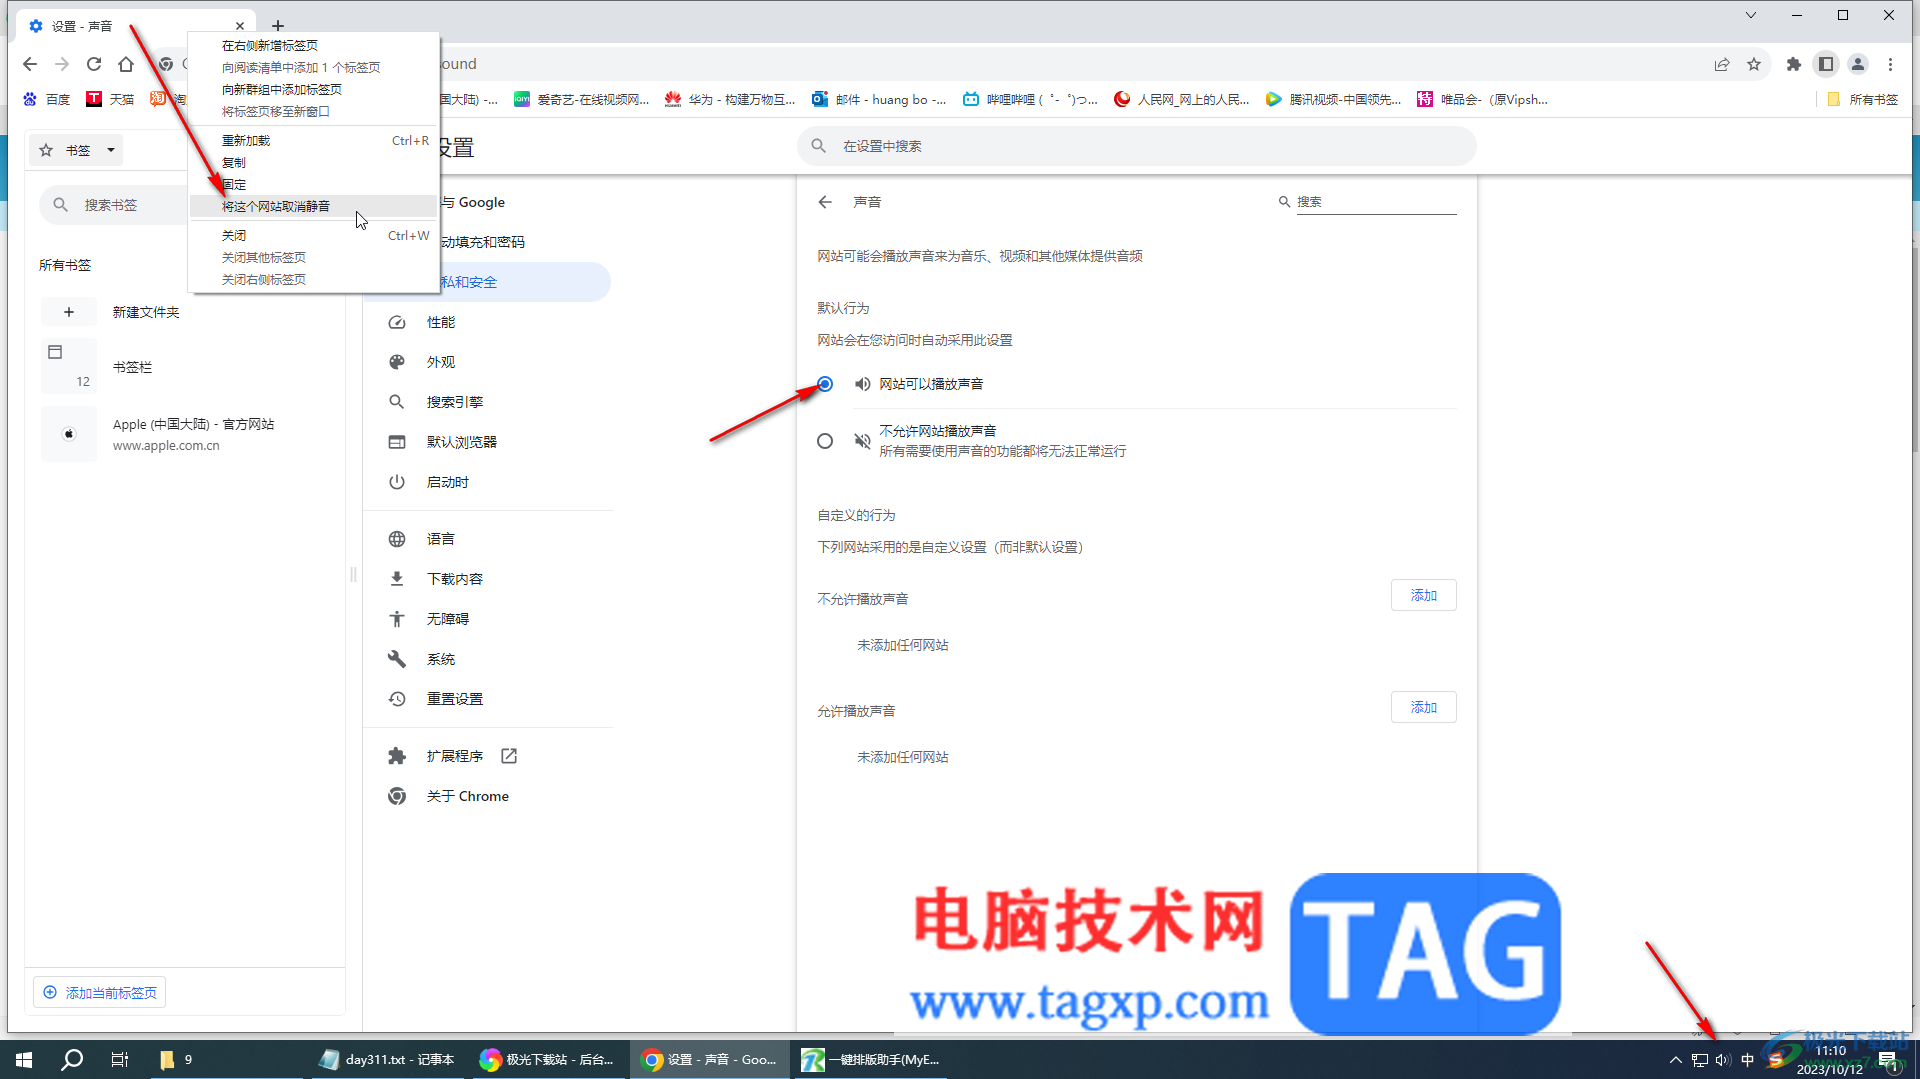
Task: Open Chrome's three-dot menu
Action: [1890, 64]
